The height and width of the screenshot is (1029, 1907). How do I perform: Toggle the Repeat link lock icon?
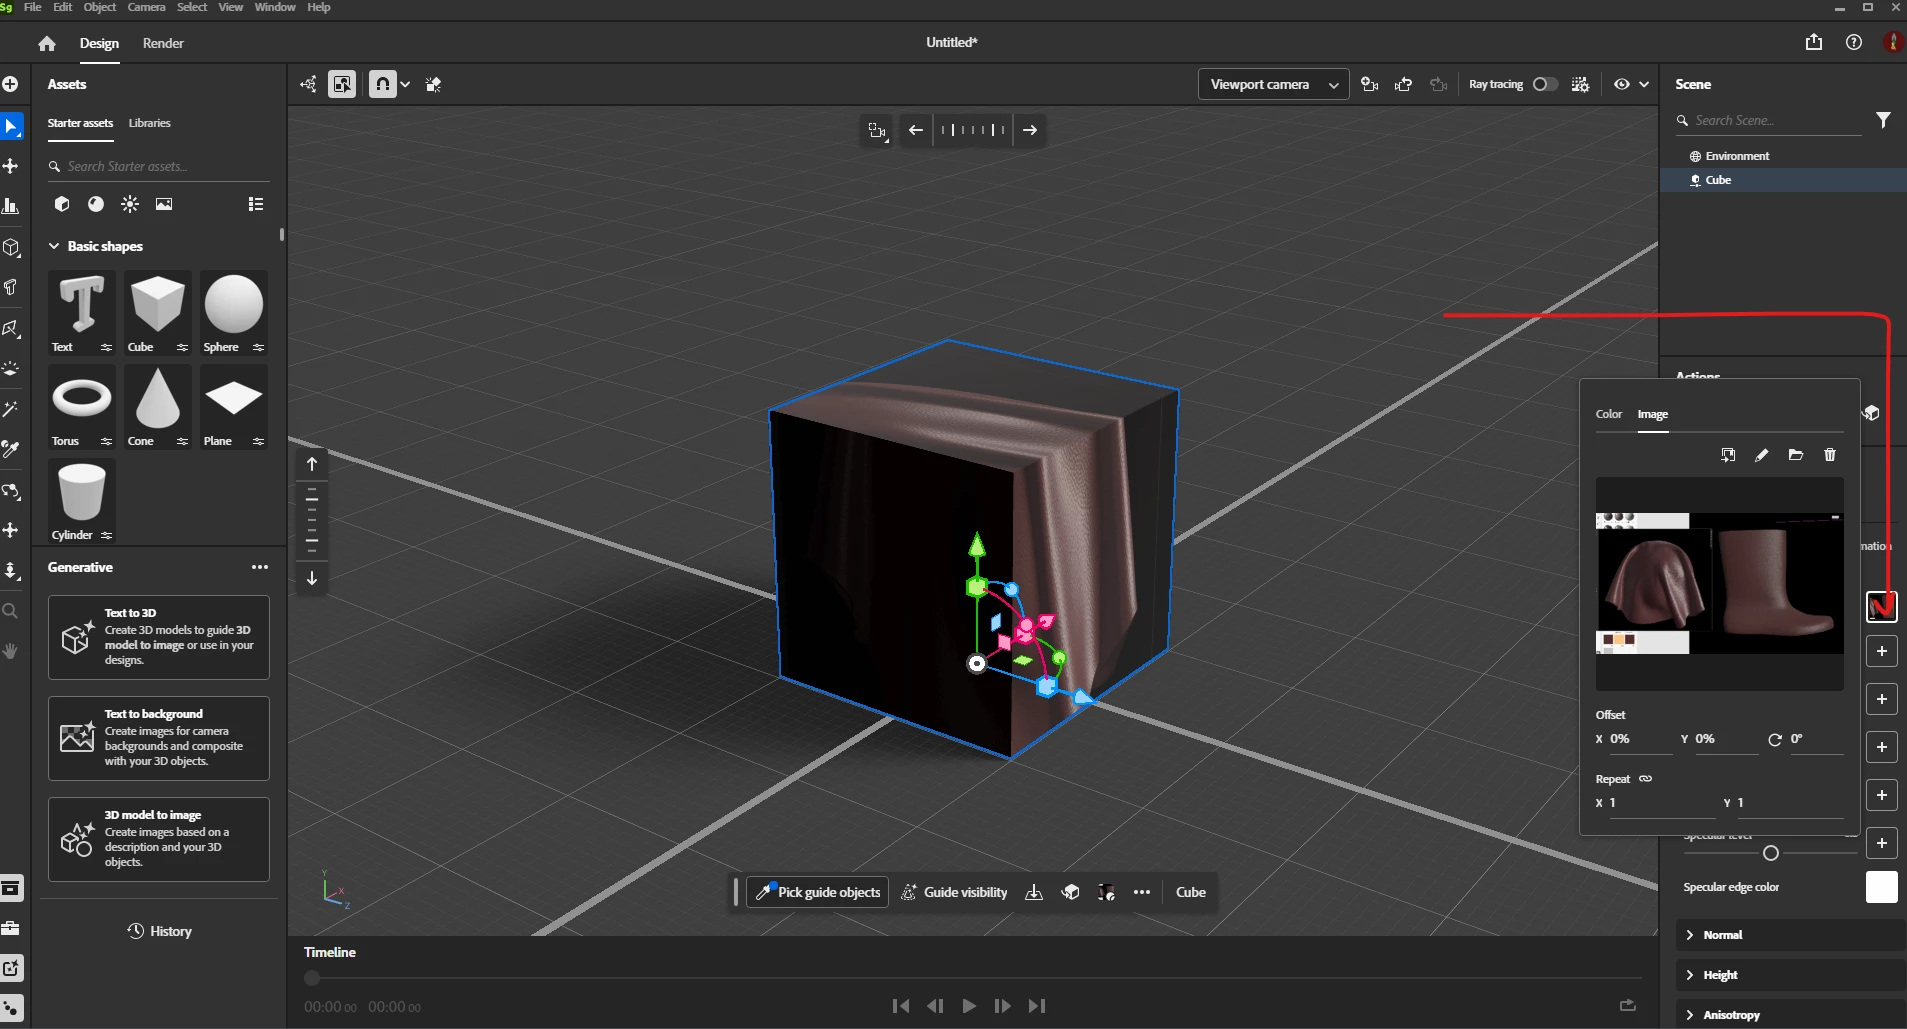tap(1645, 779)
